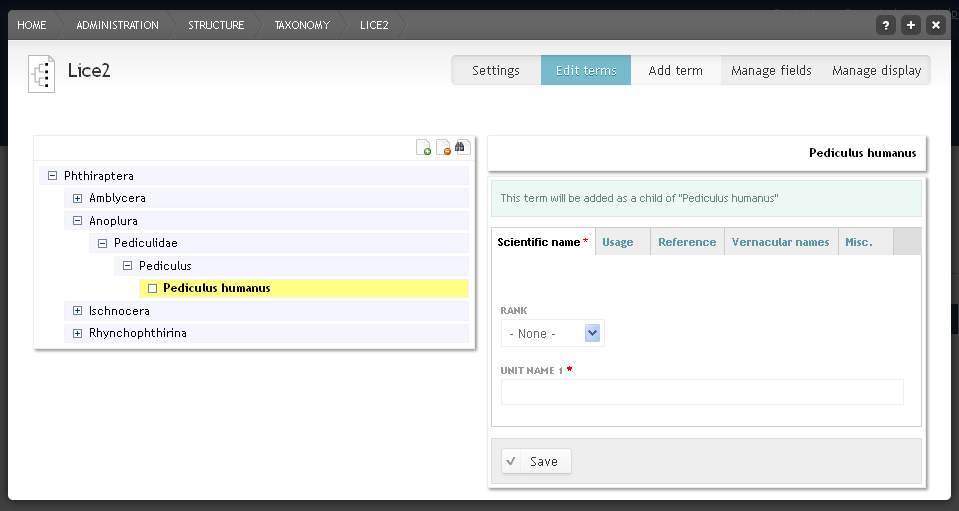Select the Vernacular names form tab
This screenshot has width=959, height=511.
pos(781,242)
